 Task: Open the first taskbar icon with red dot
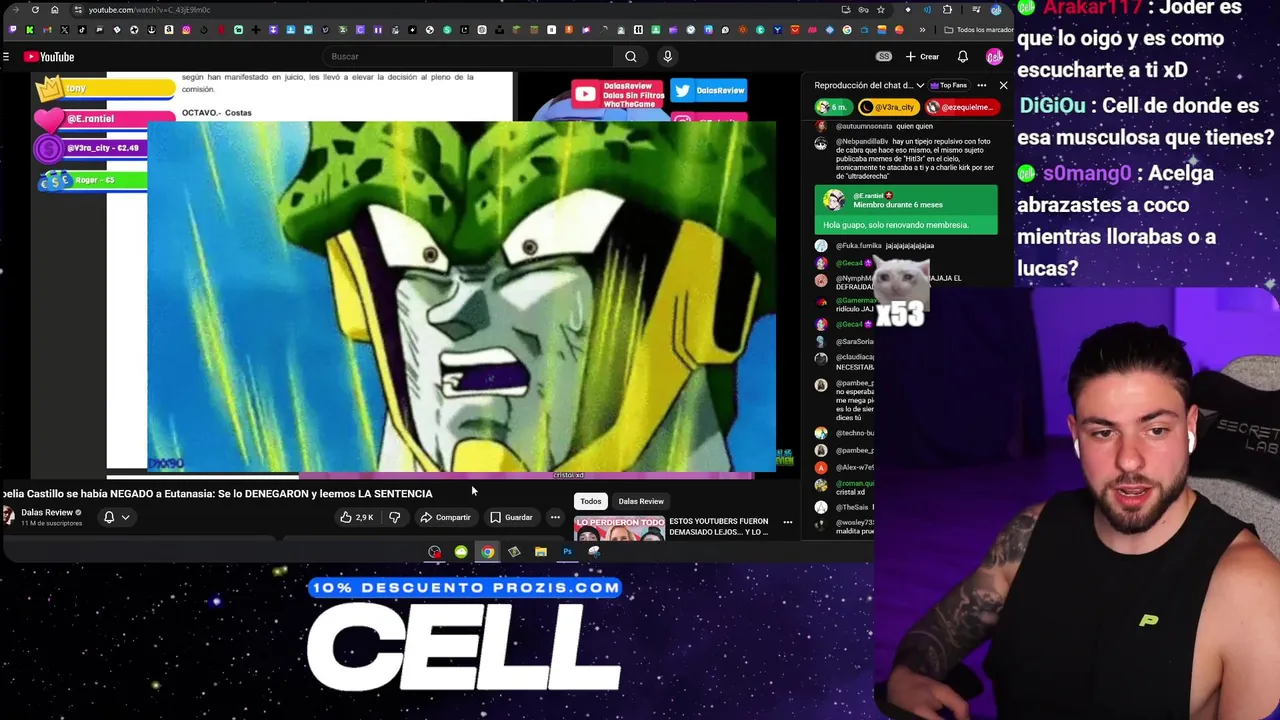(x=434, y=551)
